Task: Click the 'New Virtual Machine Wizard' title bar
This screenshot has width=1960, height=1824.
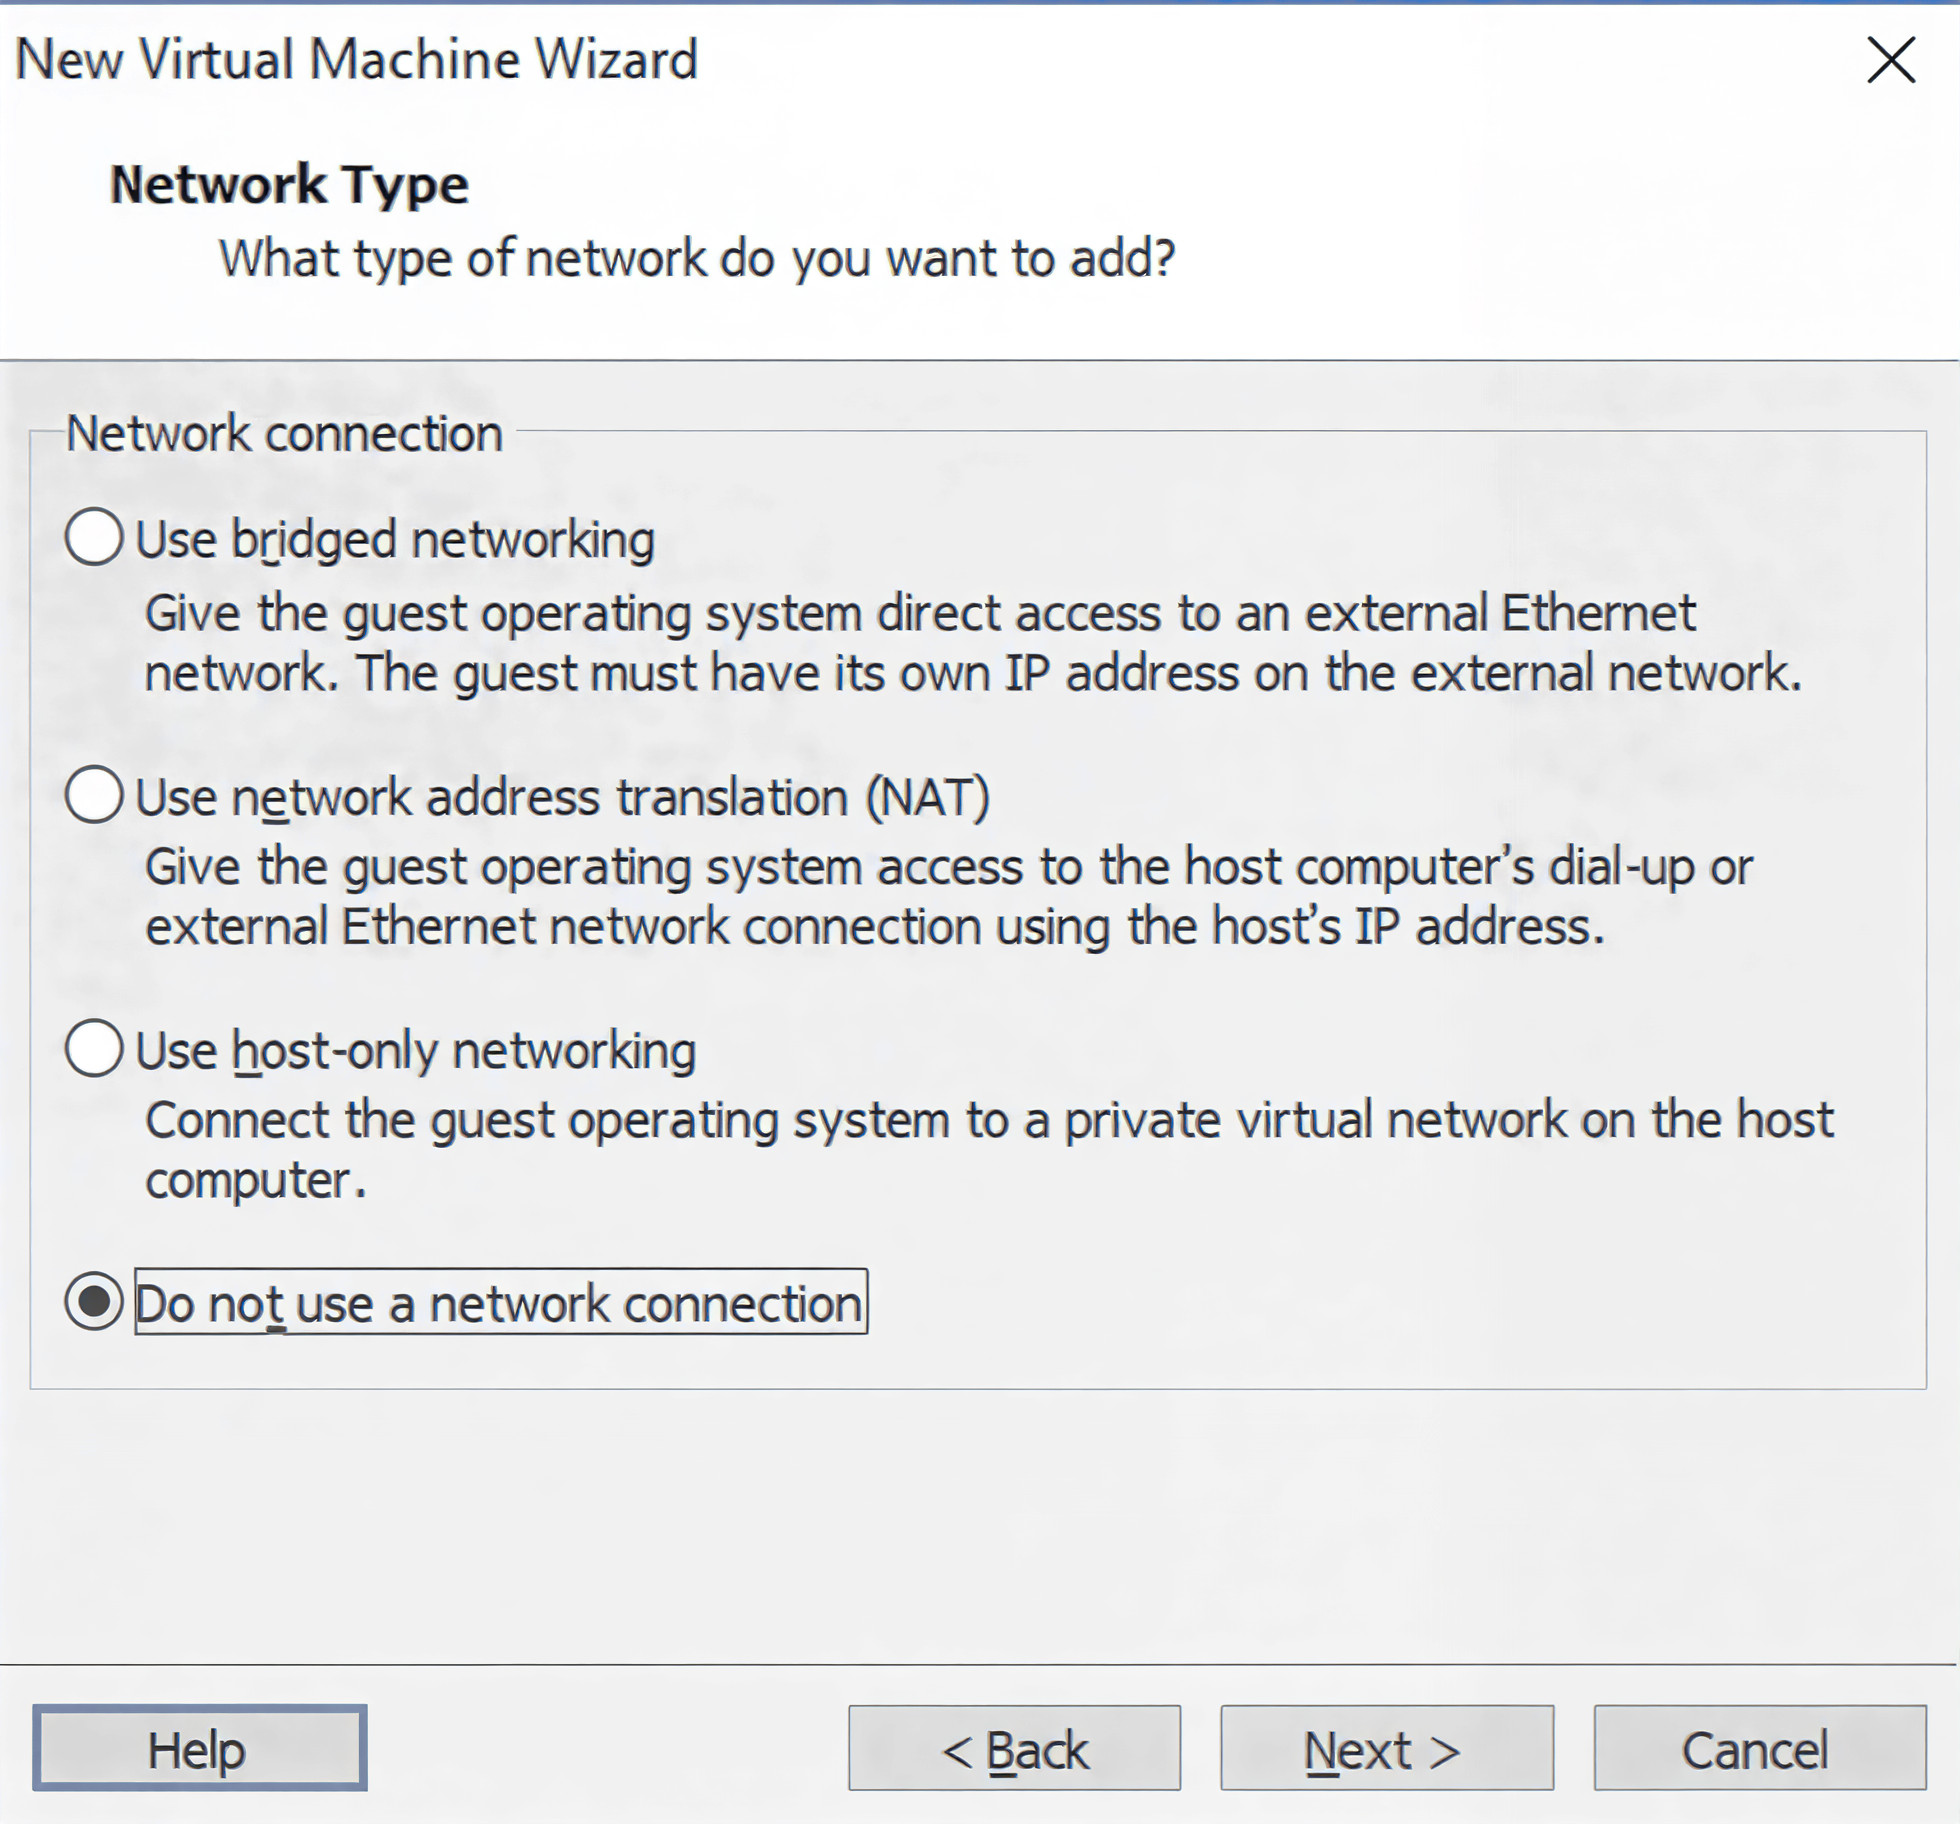Action: [356, 60]
